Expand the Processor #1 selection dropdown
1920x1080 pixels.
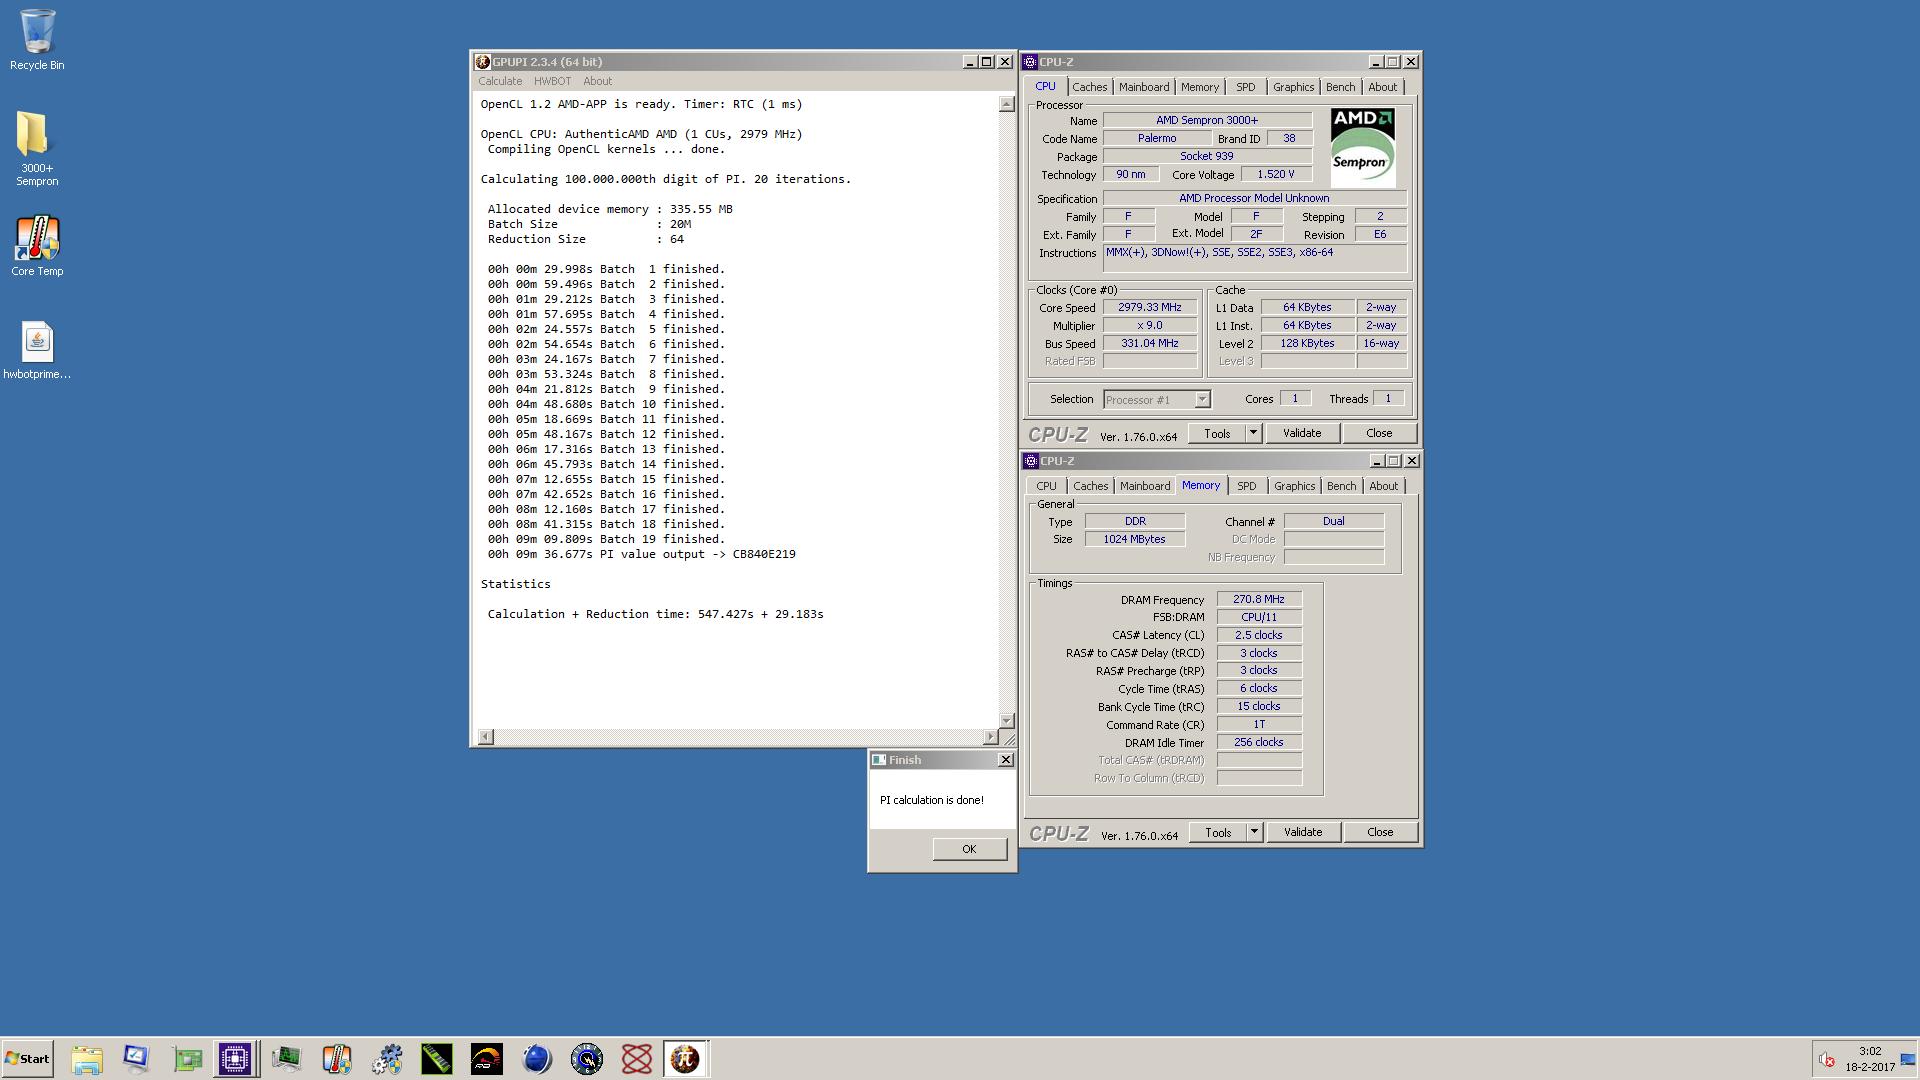point(1202,400)
